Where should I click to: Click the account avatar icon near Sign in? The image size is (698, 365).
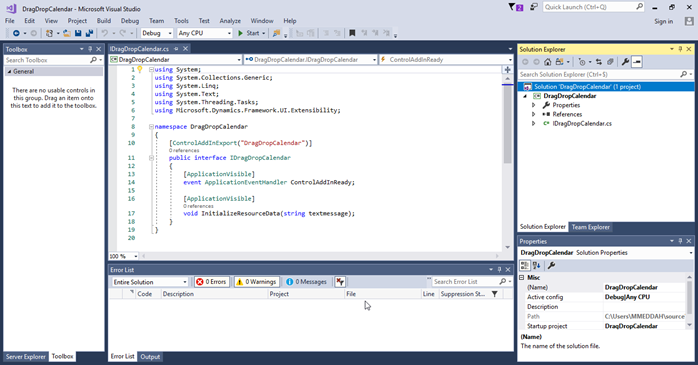(x=689, y=21)
